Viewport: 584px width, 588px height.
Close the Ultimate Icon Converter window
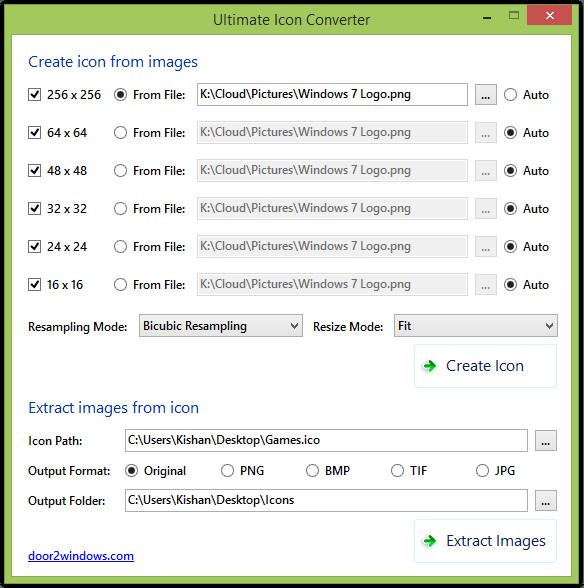[549, 15]
